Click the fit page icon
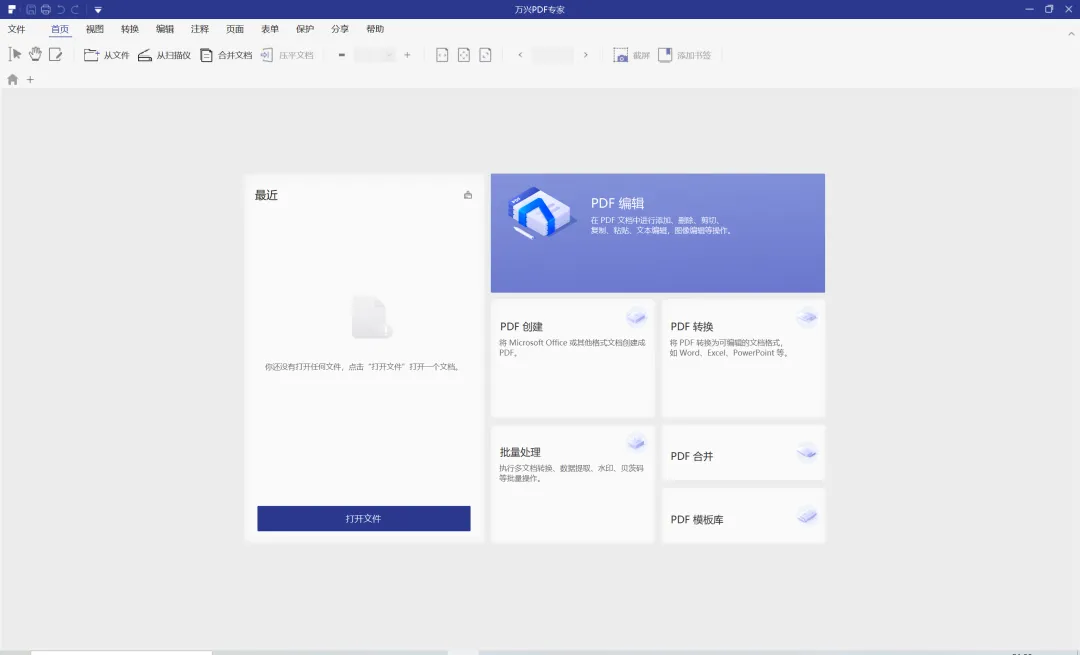 [x=464, y=55]
